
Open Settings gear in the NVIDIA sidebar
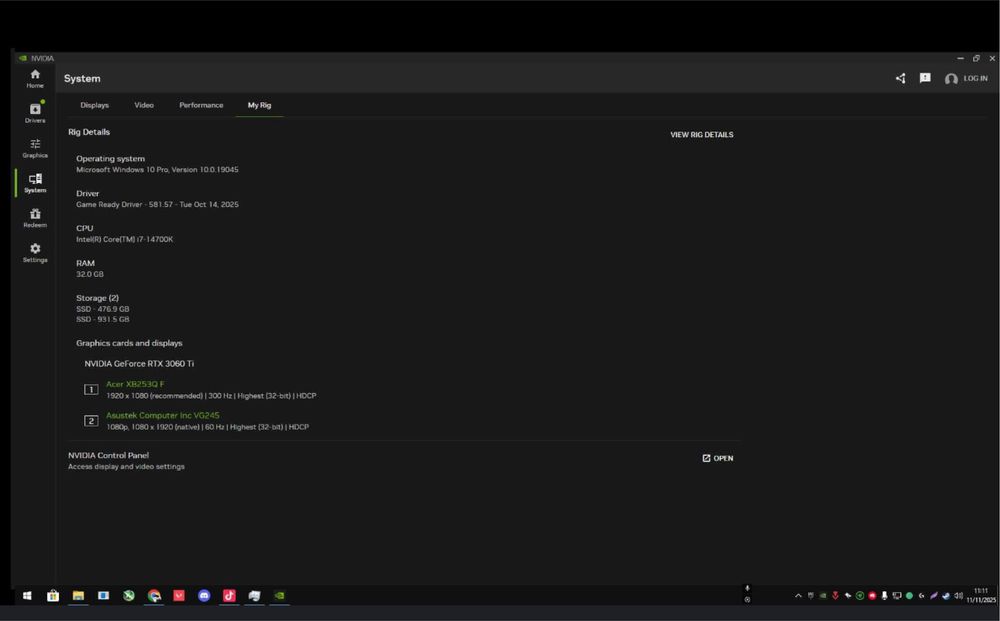(x=35, y=252)
